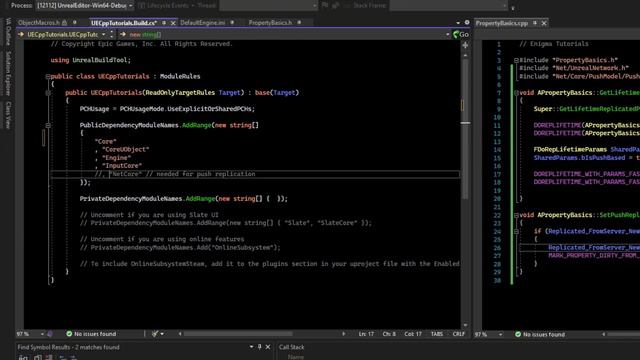Open the Class View side tab
The width and height of the screenshot is (640, 360).
point(8,115)
